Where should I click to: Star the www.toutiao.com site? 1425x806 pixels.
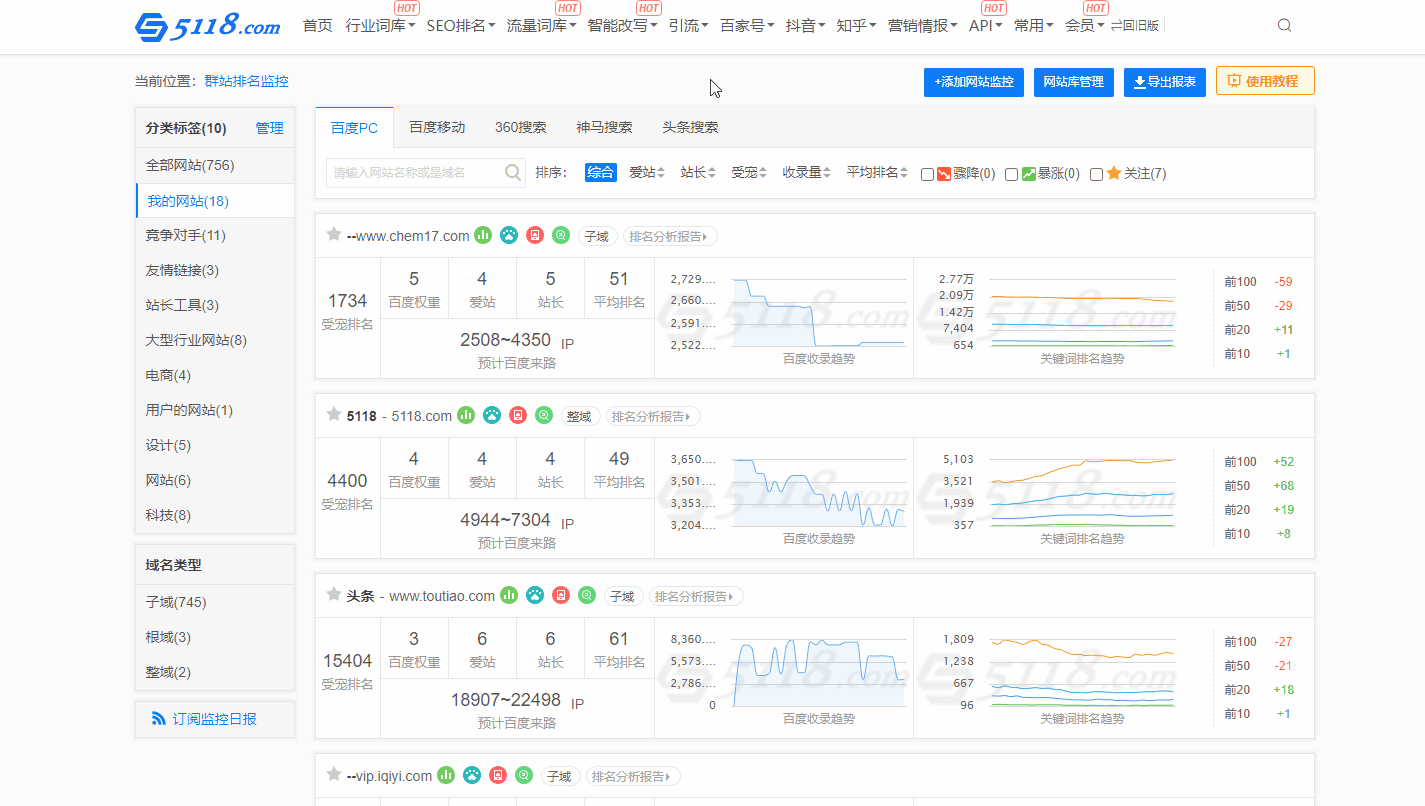tap(334, 594)
